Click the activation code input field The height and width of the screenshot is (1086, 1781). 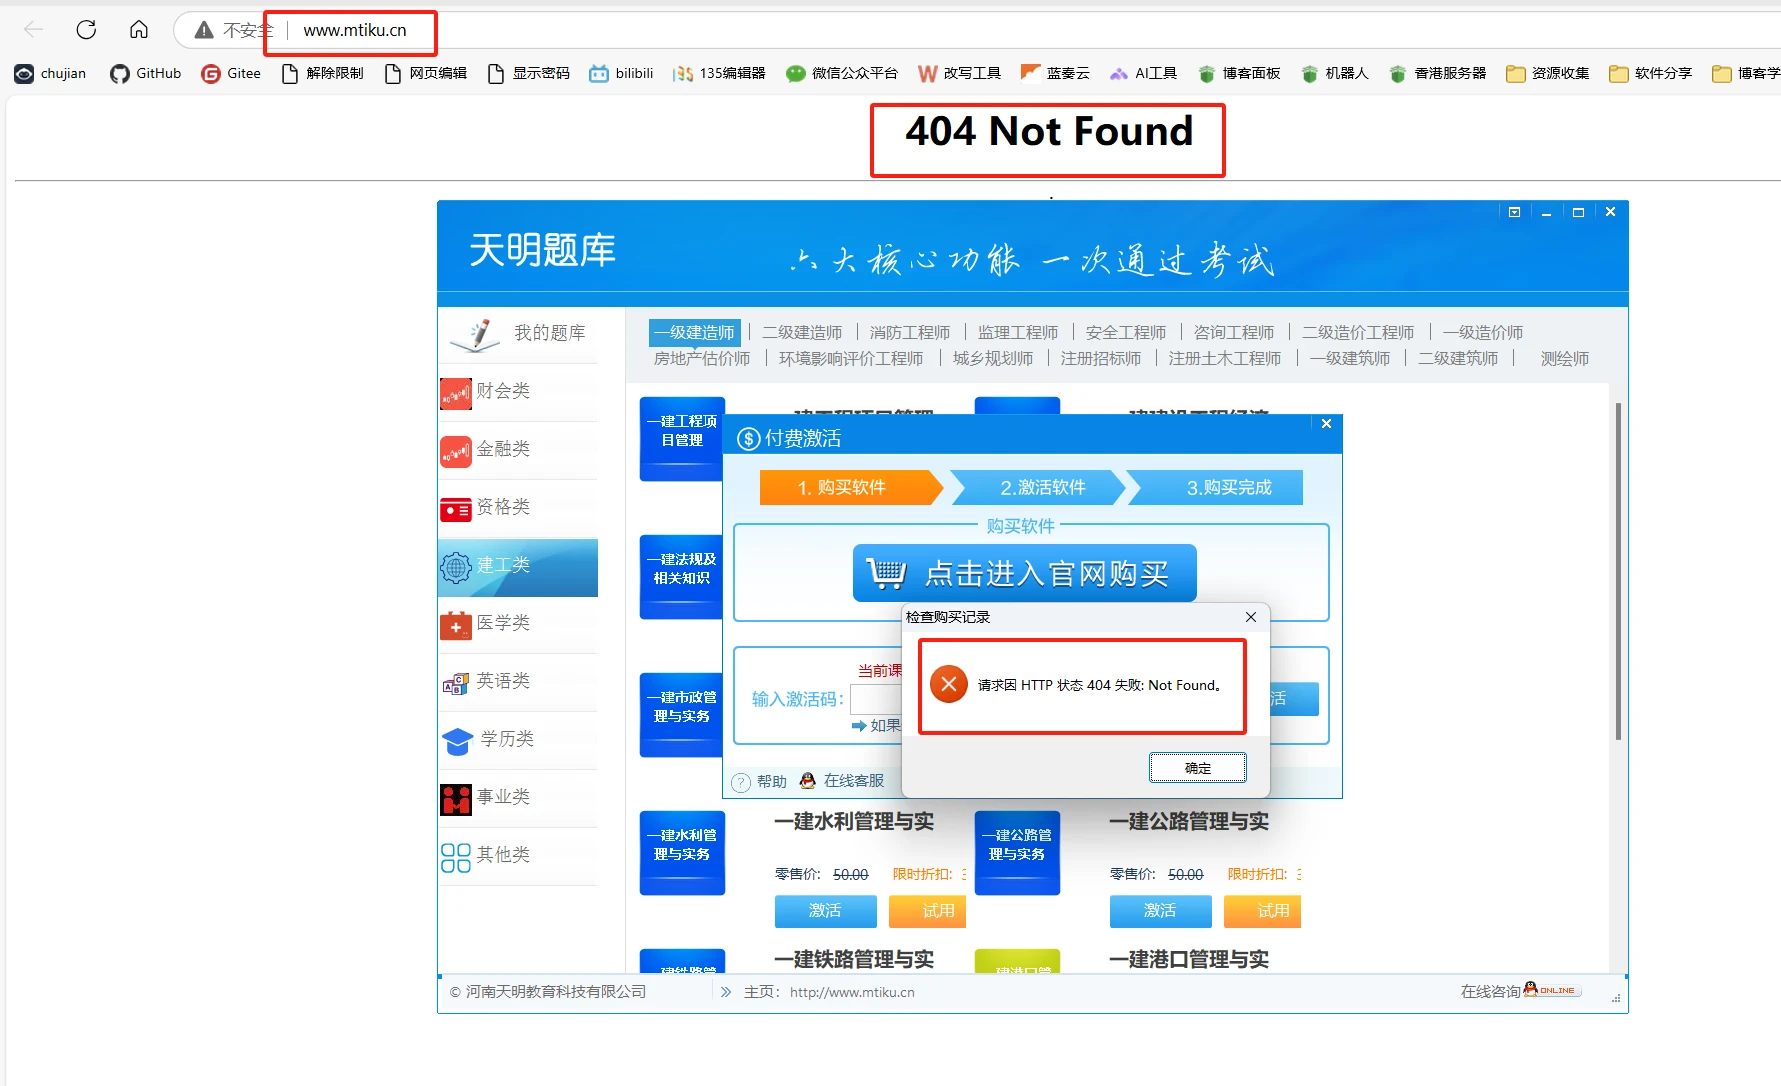(875, 699)
